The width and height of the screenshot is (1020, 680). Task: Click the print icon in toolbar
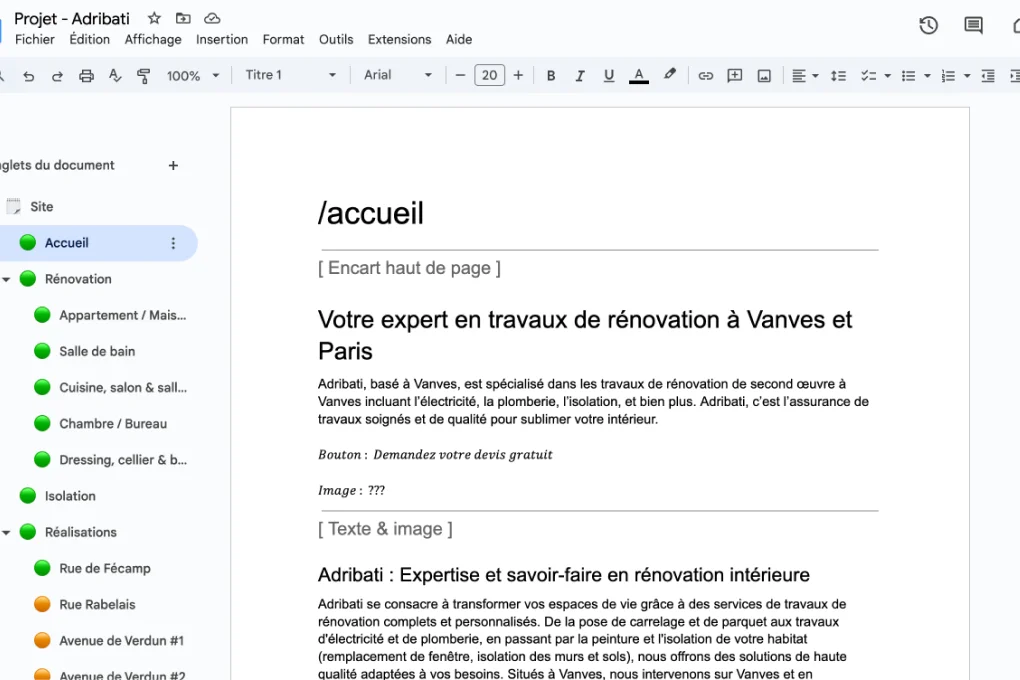86,76
